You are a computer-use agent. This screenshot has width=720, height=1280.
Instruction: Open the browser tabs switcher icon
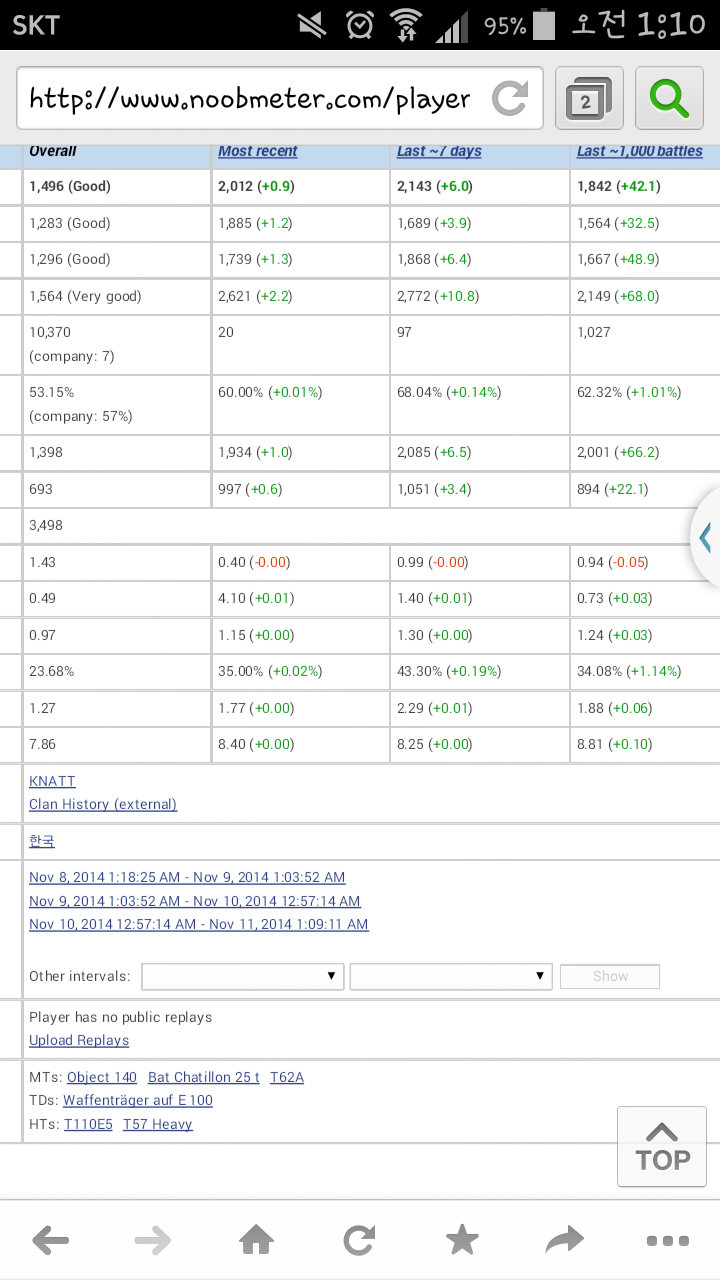point(589,99)
